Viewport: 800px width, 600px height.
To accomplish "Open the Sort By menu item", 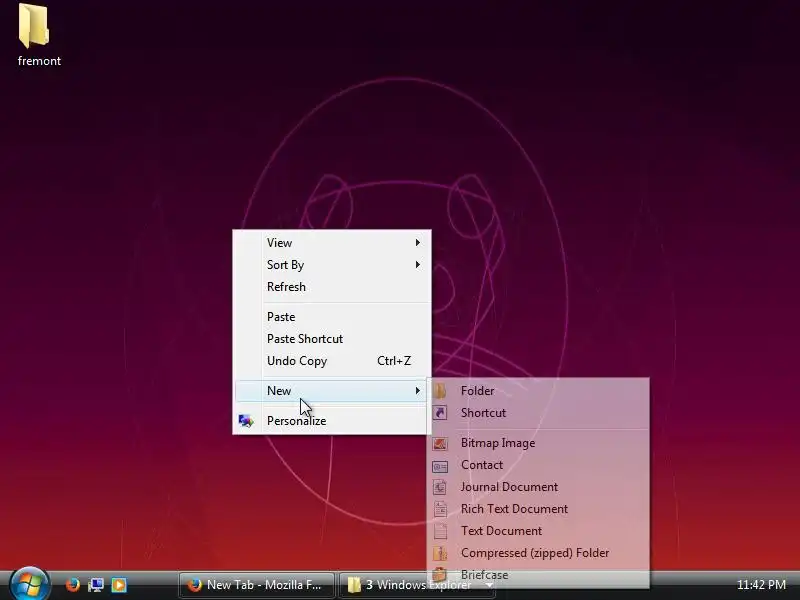I will click(331, 265).
